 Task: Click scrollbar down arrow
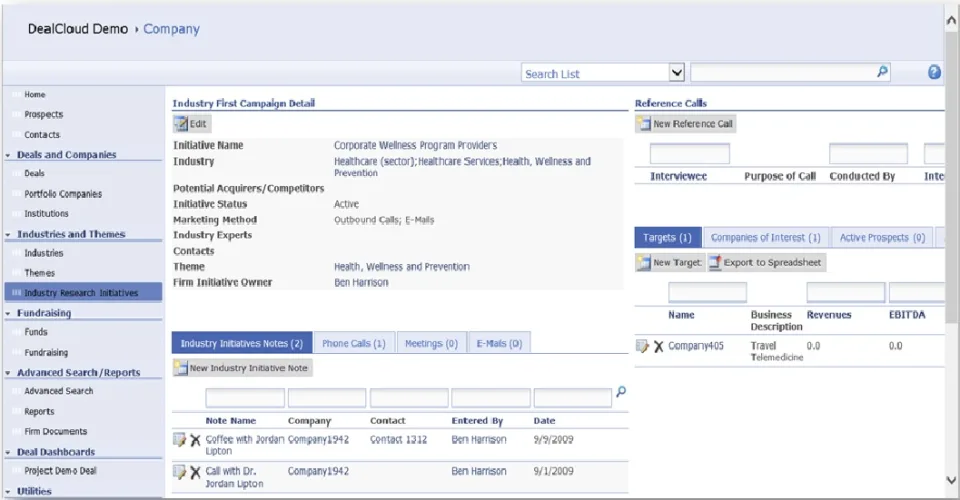(x=951, y=480)
